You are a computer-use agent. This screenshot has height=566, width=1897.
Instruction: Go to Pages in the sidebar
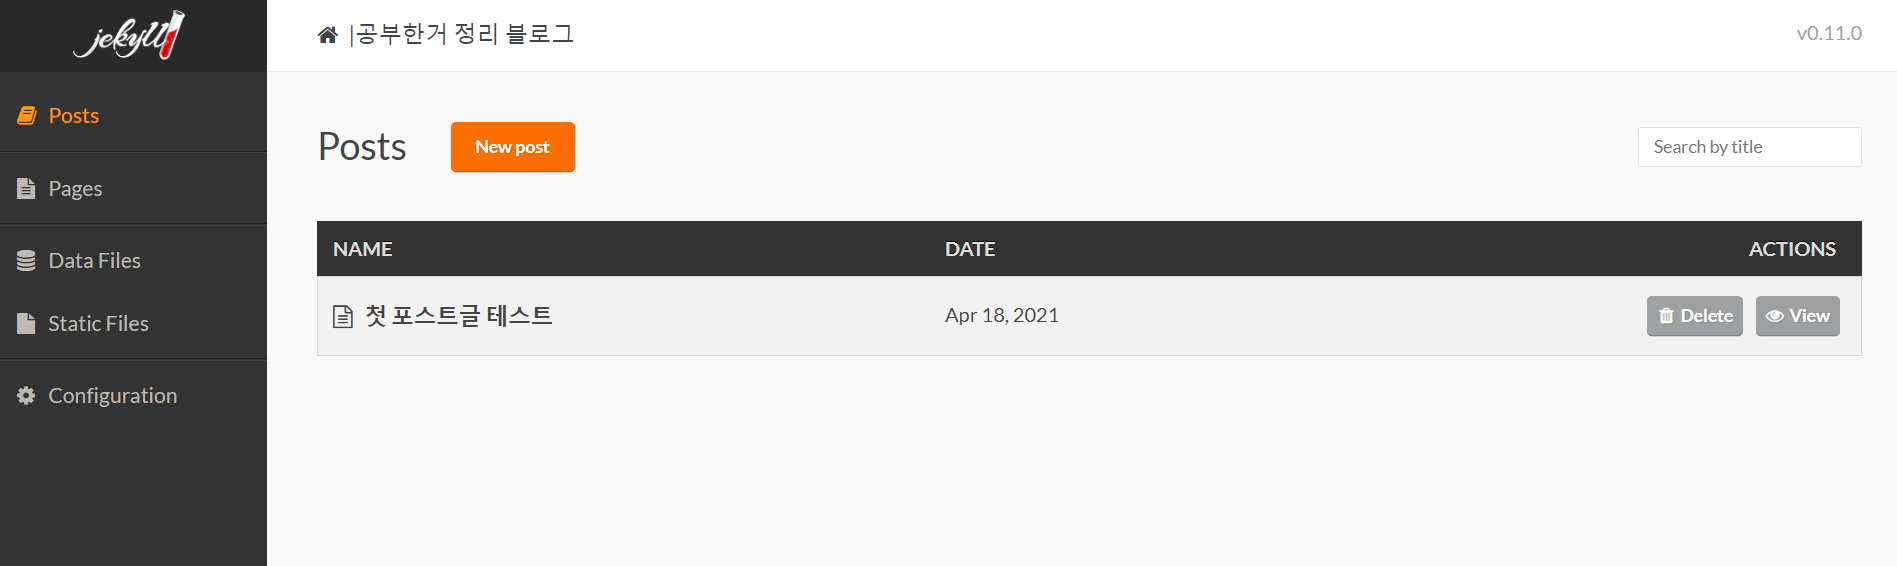pos(75,189)
